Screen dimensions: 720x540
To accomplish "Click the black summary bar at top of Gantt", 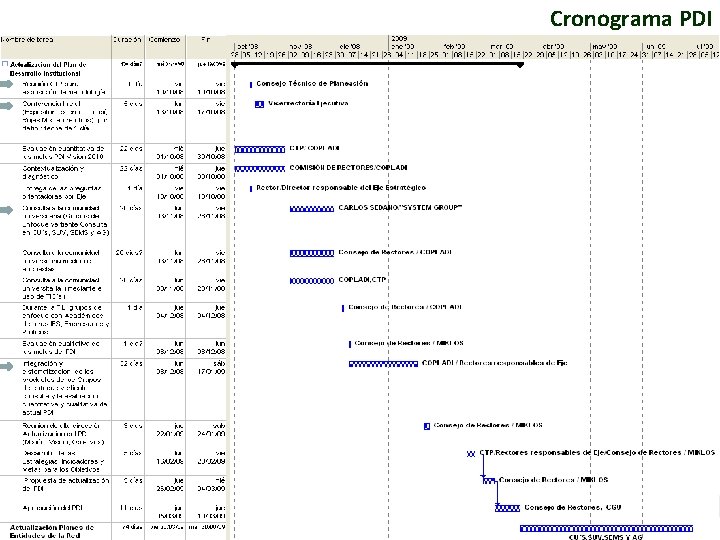I will [377, 65].
